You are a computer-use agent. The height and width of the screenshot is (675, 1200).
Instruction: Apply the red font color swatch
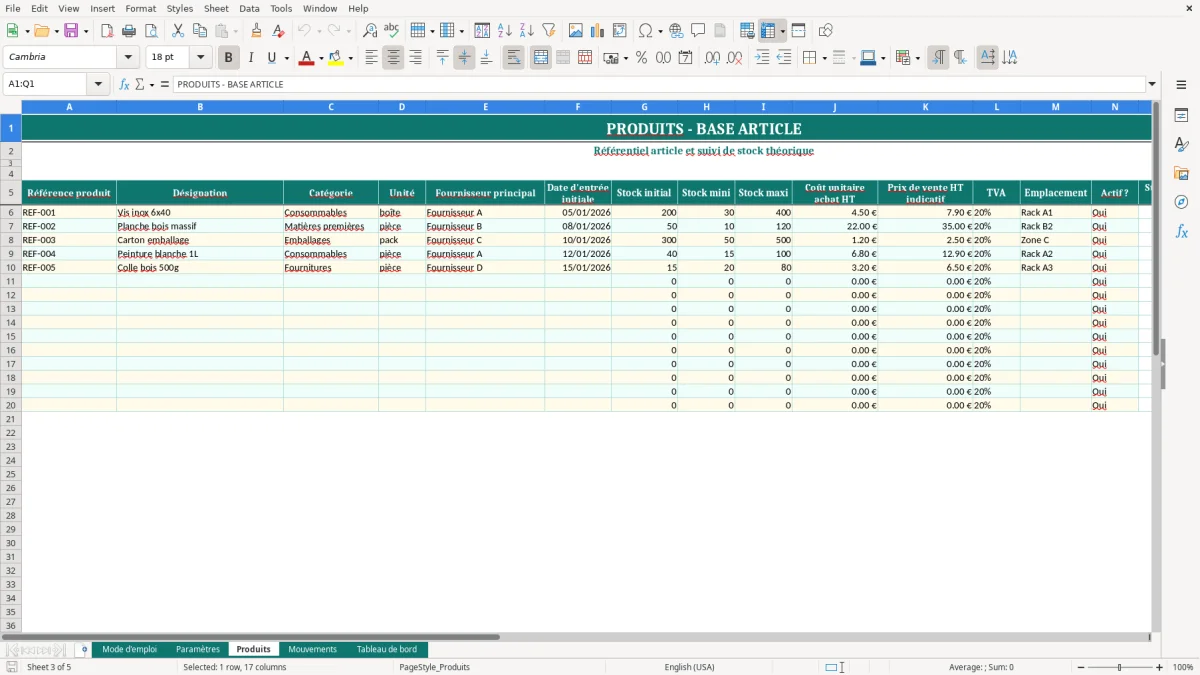pyautogui.click(x=306, y=58)
